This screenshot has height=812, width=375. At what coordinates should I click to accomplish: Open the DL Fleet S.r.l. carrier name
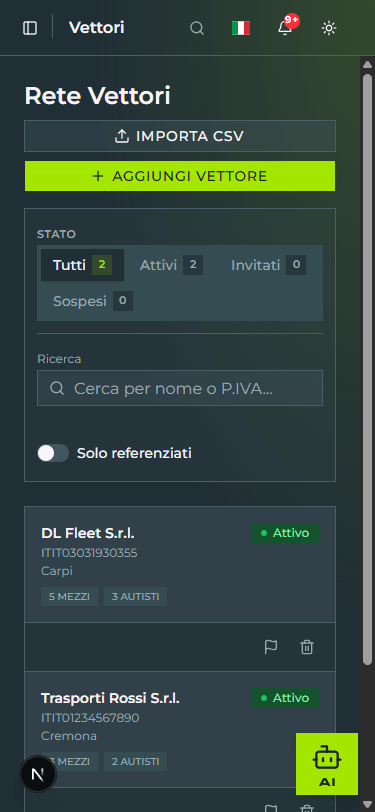88,533
